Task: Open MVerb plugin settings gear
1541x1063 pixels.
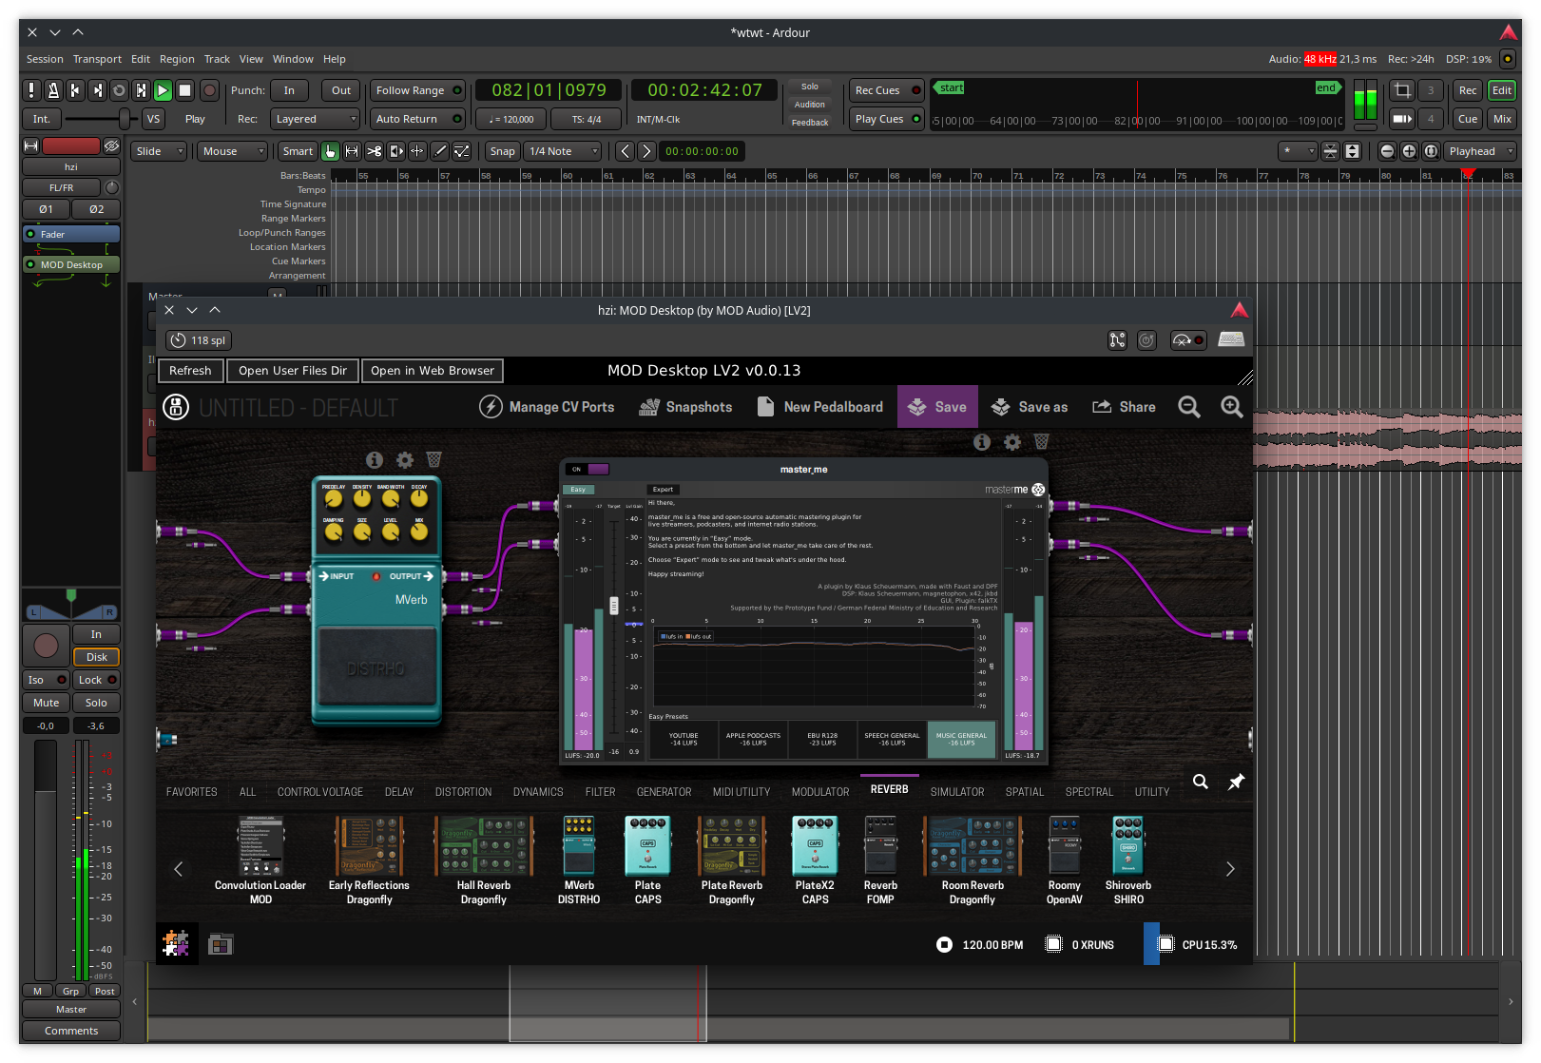Action: click(x=405, y=460)
